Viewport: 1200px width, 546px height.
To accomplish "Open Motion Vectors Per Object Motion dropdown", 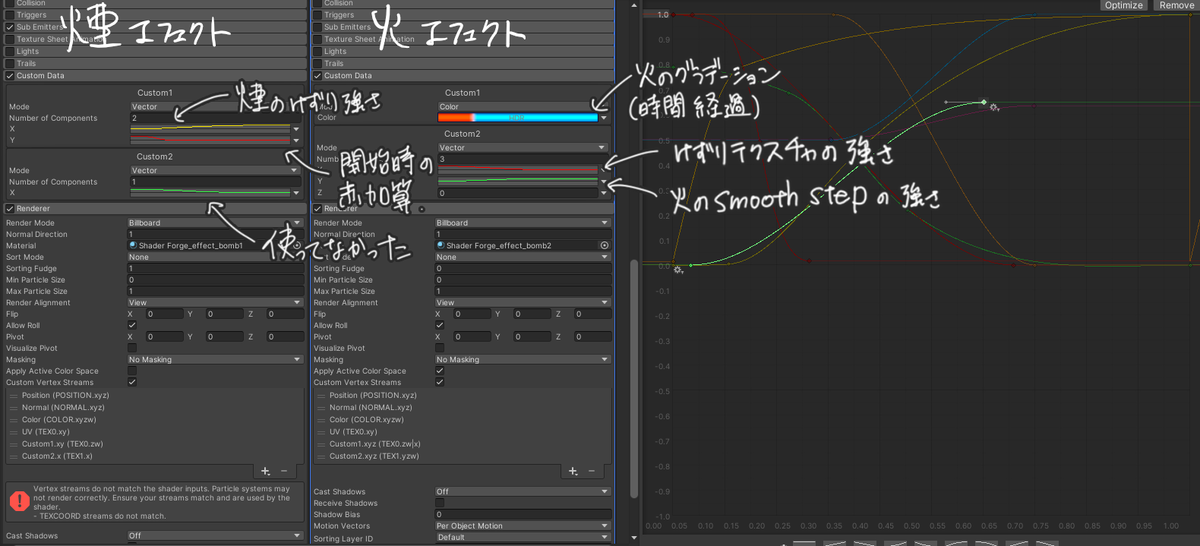I will pyautogui.click(x=523, y=526).
